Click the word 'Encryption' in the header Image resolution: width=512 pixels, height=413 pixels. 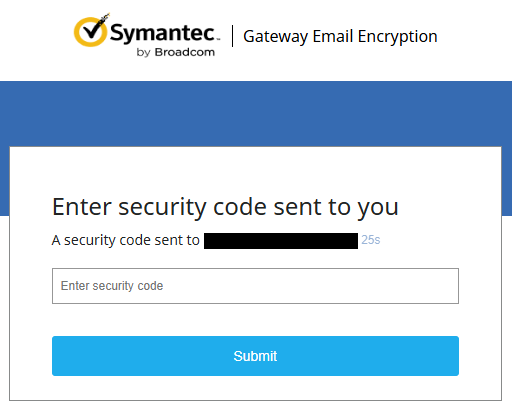point(397,37)
